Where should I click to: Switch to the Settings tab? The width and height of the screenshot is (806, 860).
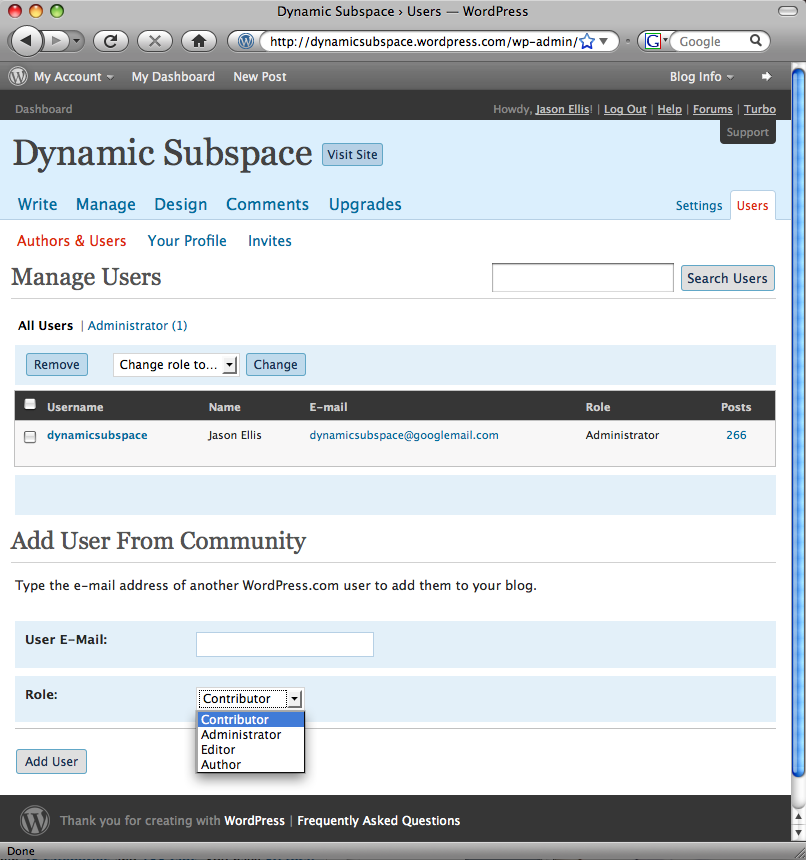click(x=698, y=205)
